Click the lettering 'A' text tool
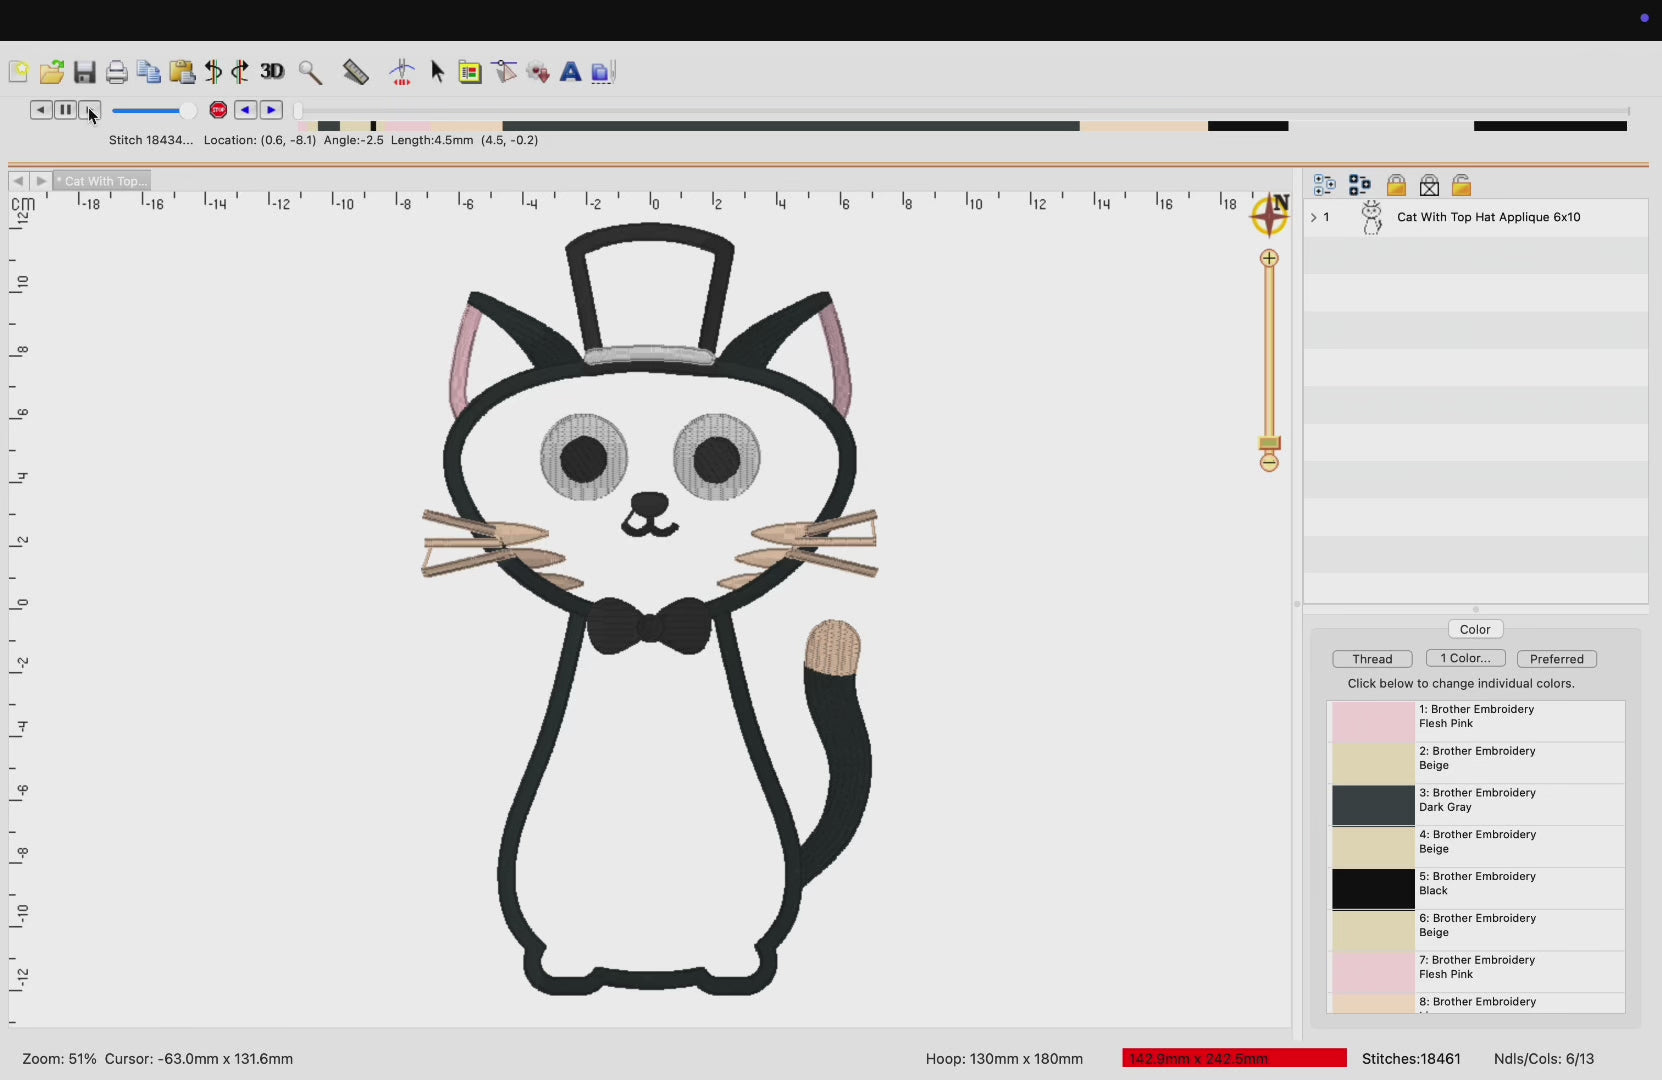Screen dimensions: 1662x1080 click(570, 72)
